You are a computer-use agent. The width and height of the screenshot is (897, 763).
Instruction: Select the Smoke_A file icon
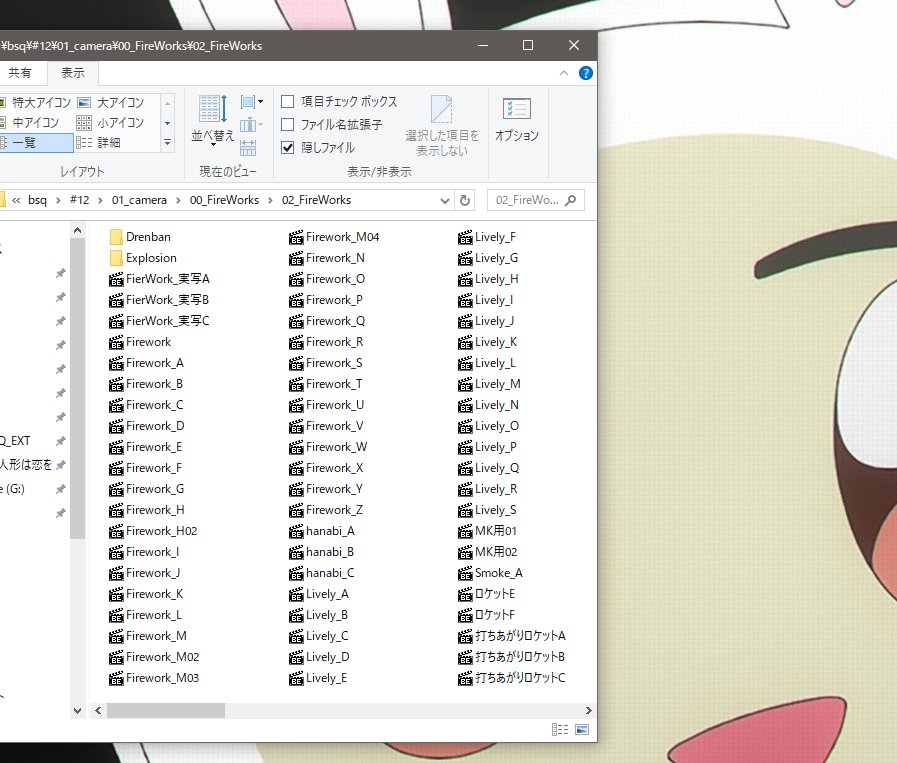tap(465, 573)
